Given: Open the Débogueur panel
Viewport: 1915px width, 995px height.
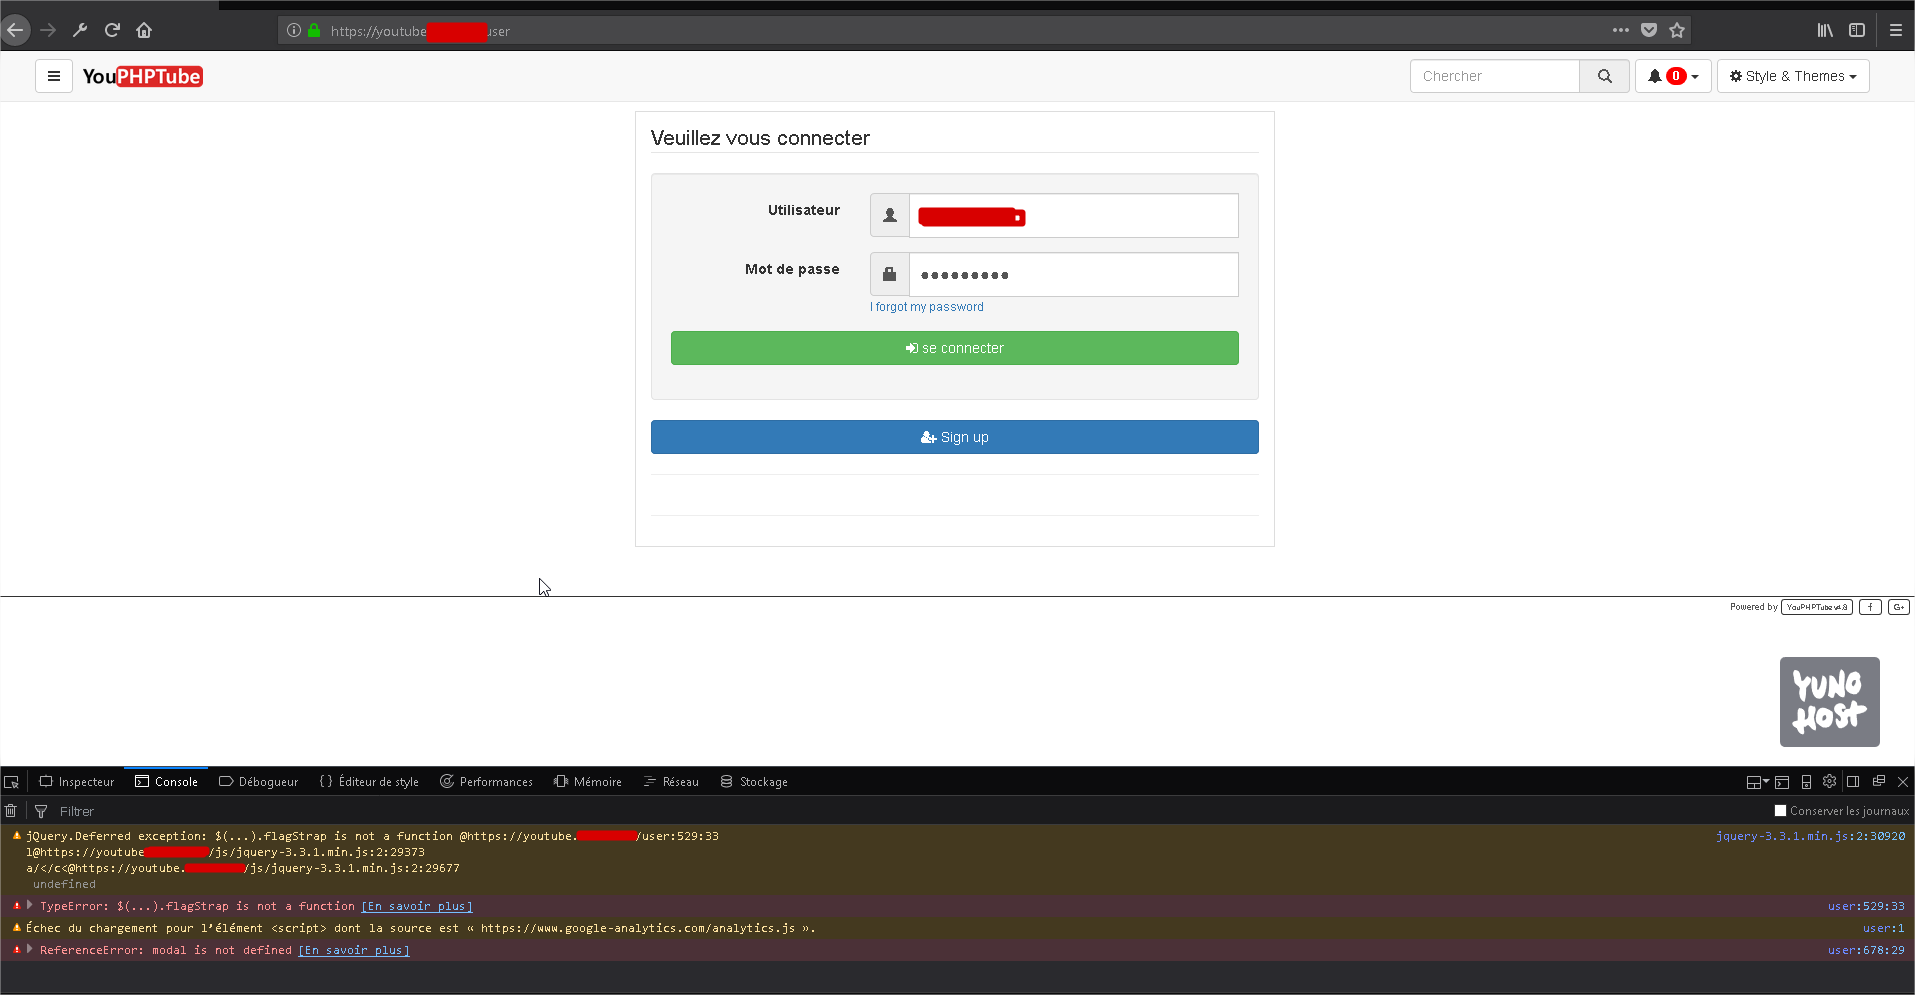Looking at the screenshot, I should tap(258, 781).
